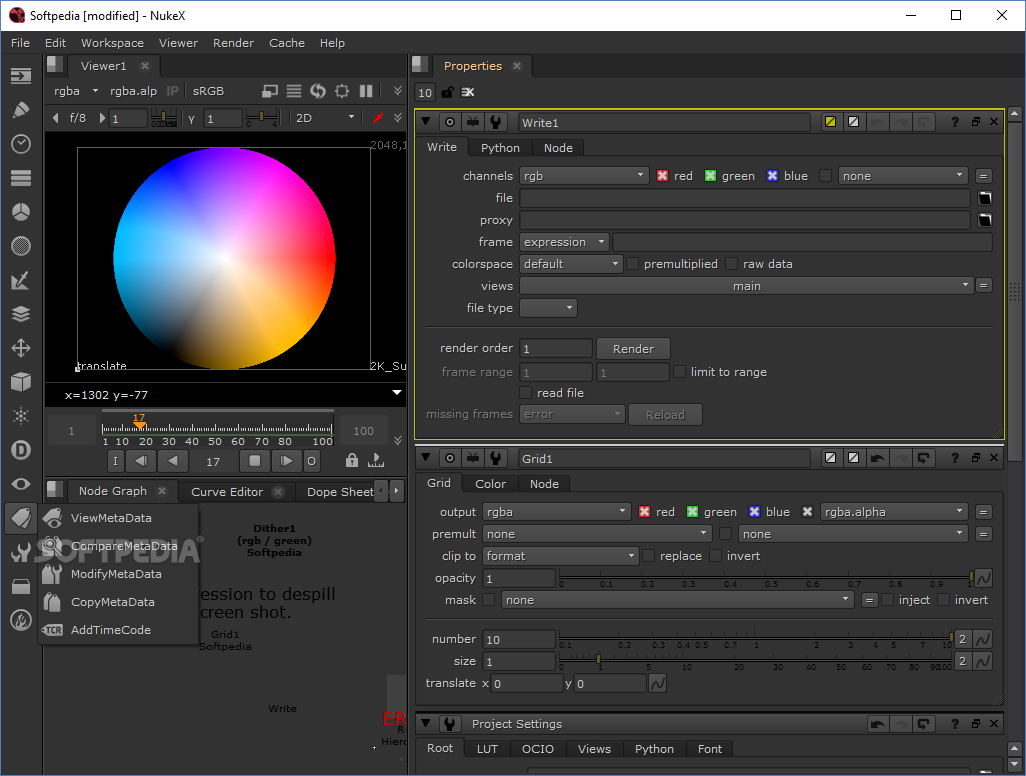Open the Time nodes clock icon
The width and height of the screenshot is (1026, 776).
click(21, 144)
